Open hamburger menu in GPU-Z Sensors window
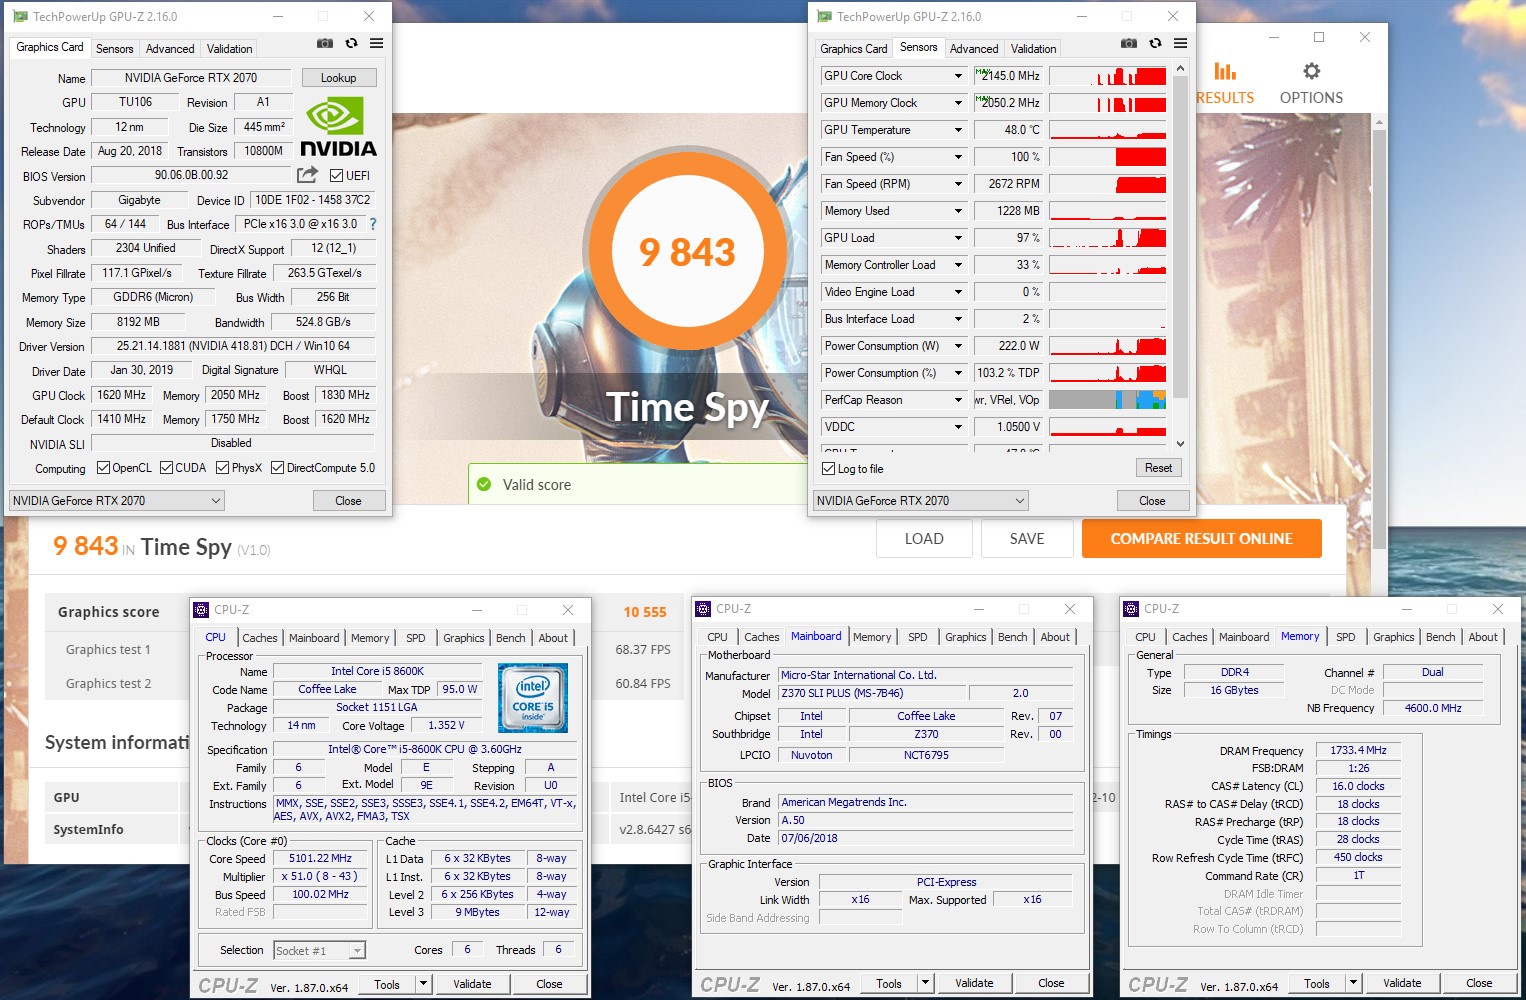 point(1180,44)
